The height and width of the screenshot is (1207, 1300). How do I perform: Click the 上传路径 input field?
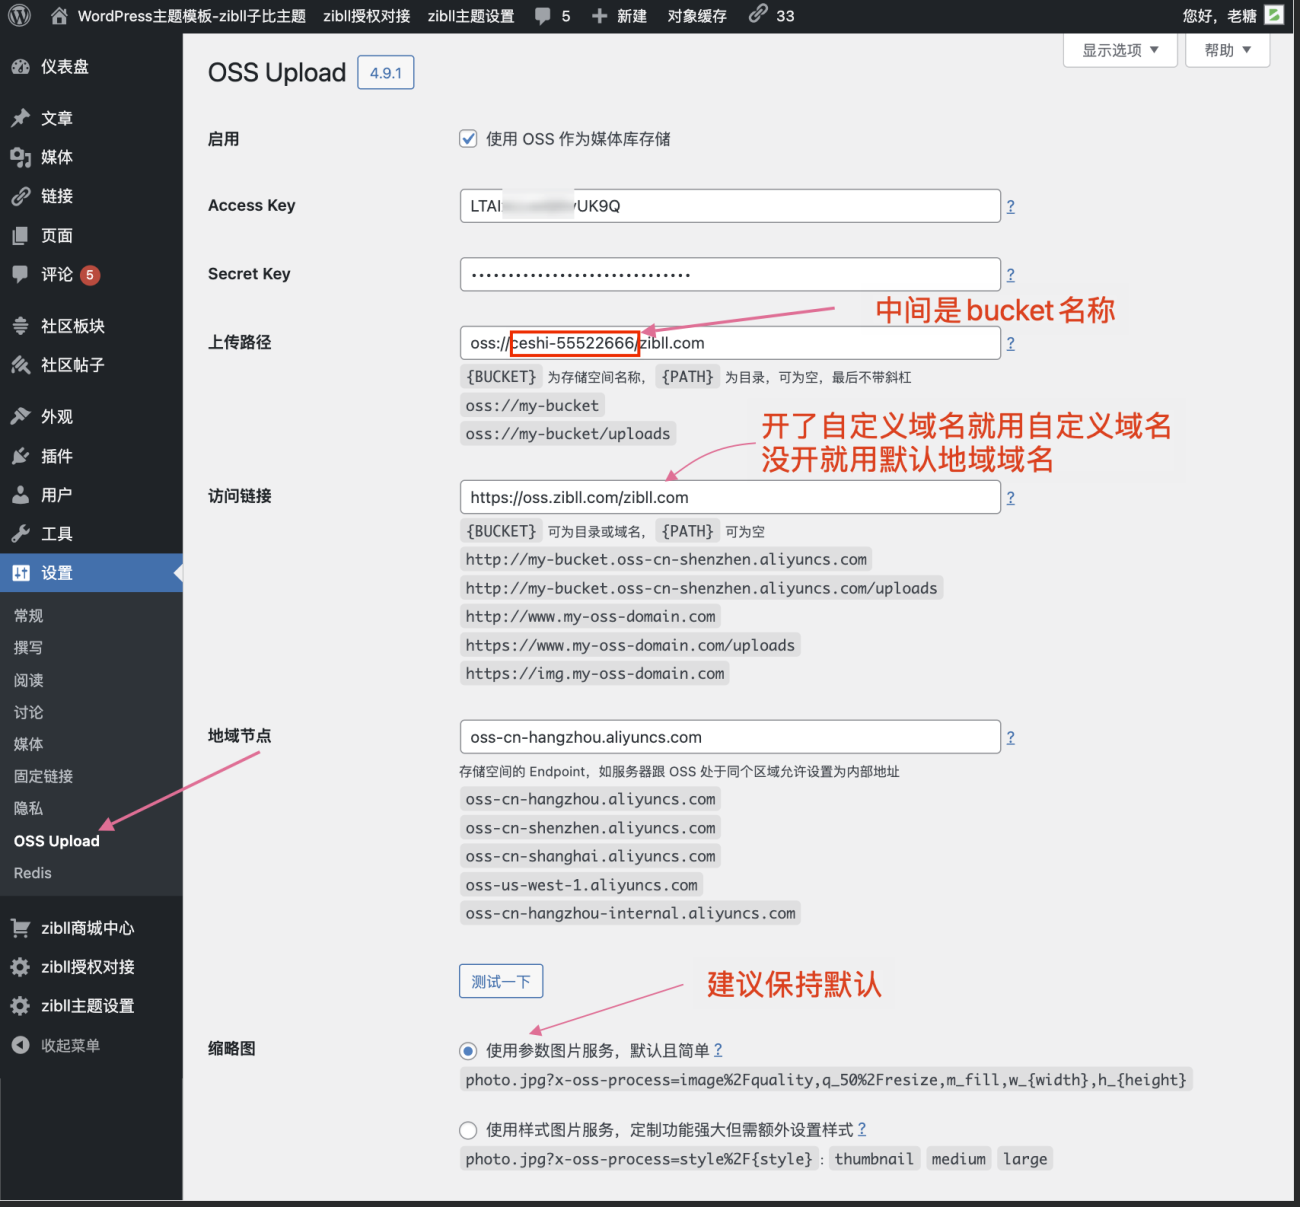coord(730,343)
